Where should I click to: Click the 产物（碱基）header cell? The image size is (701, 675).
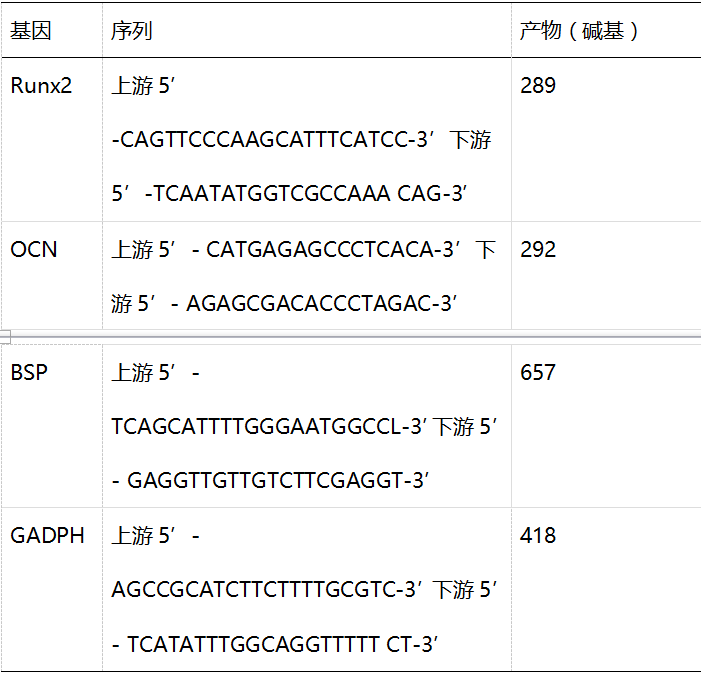[579, 31]
